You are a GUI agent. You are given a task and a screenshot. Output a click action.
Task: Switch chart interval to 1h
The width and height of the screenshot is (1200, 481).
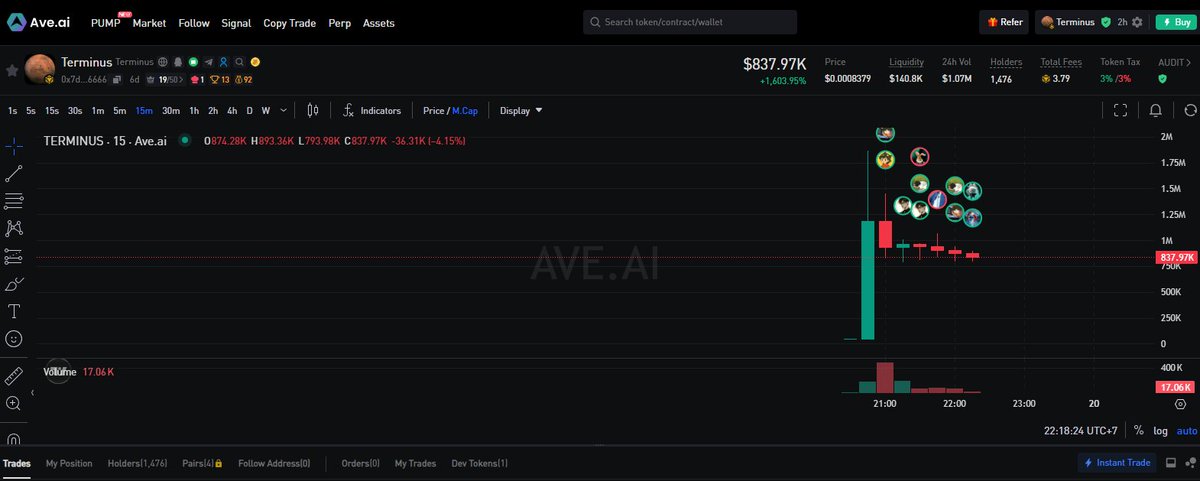[194, 111]
